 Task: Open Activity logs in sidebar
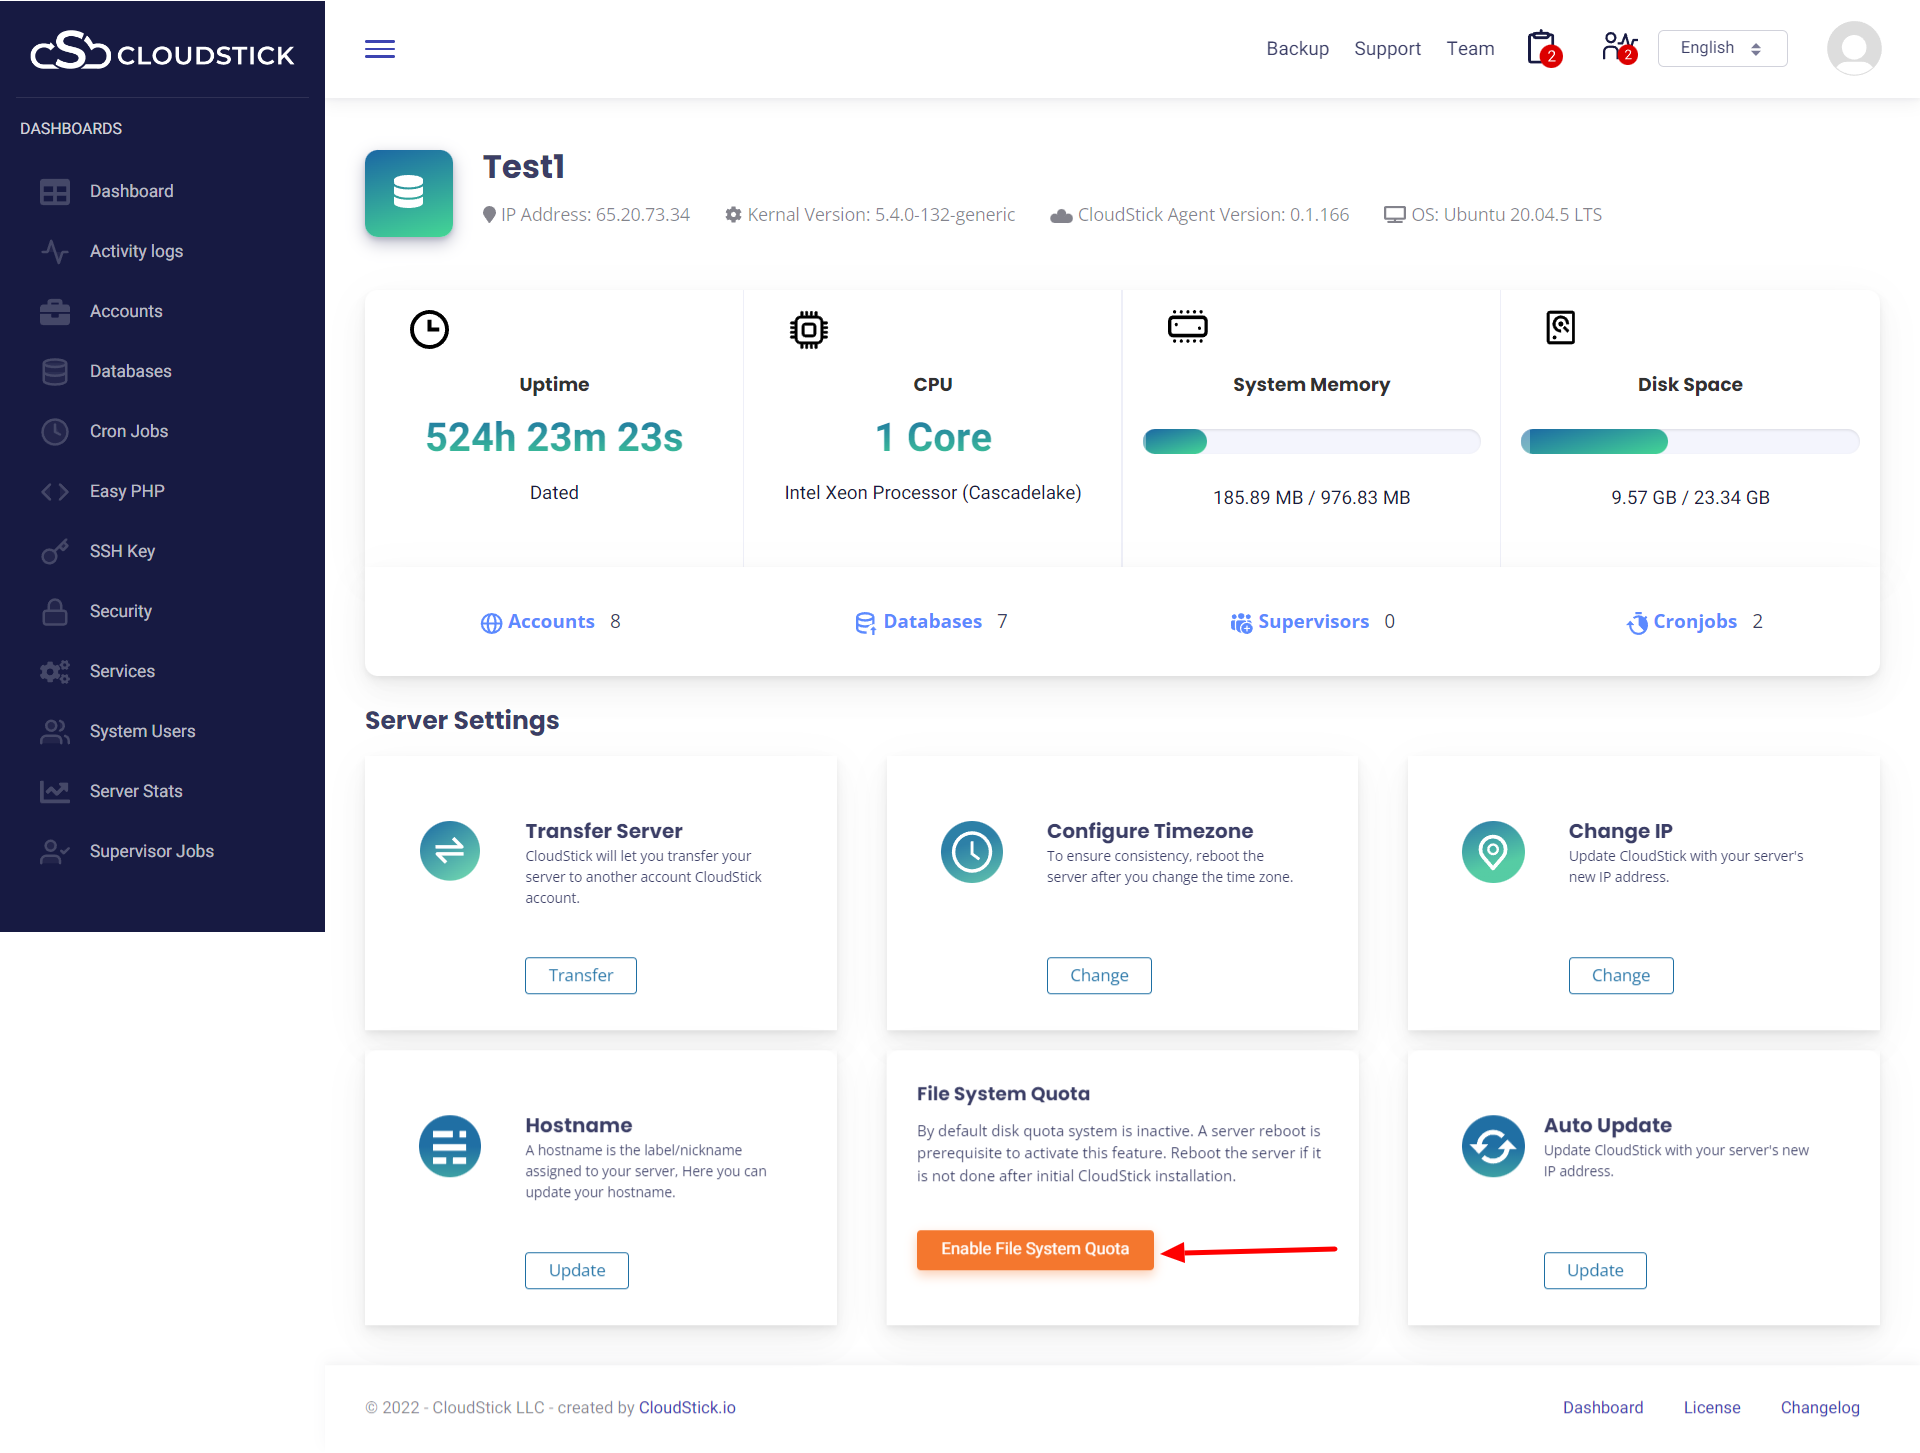136,251
